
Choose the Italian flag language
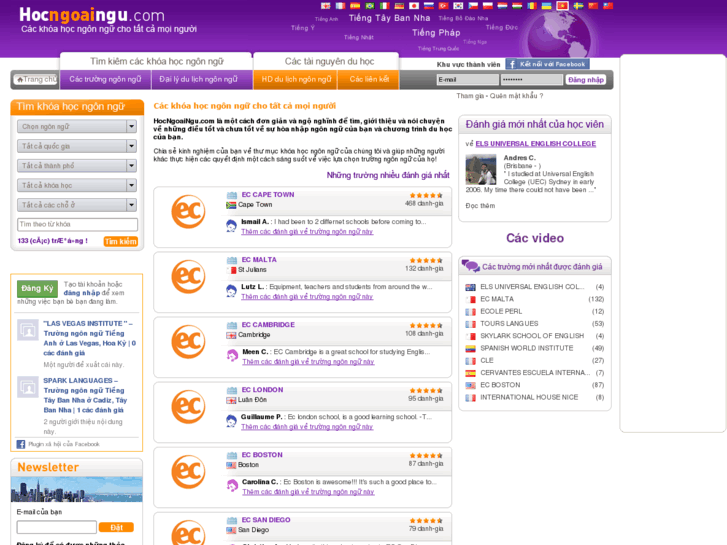click(x=384, y=6)
